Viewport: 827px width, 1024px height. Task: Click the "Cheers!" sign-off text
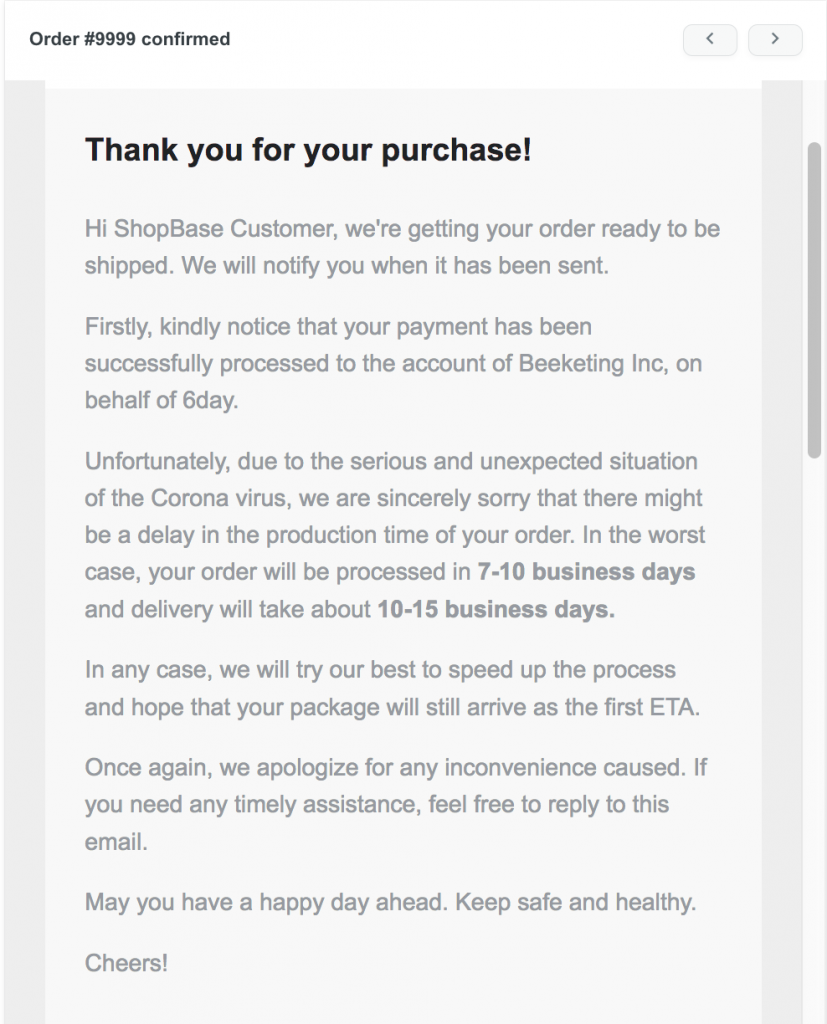(127, 963)
